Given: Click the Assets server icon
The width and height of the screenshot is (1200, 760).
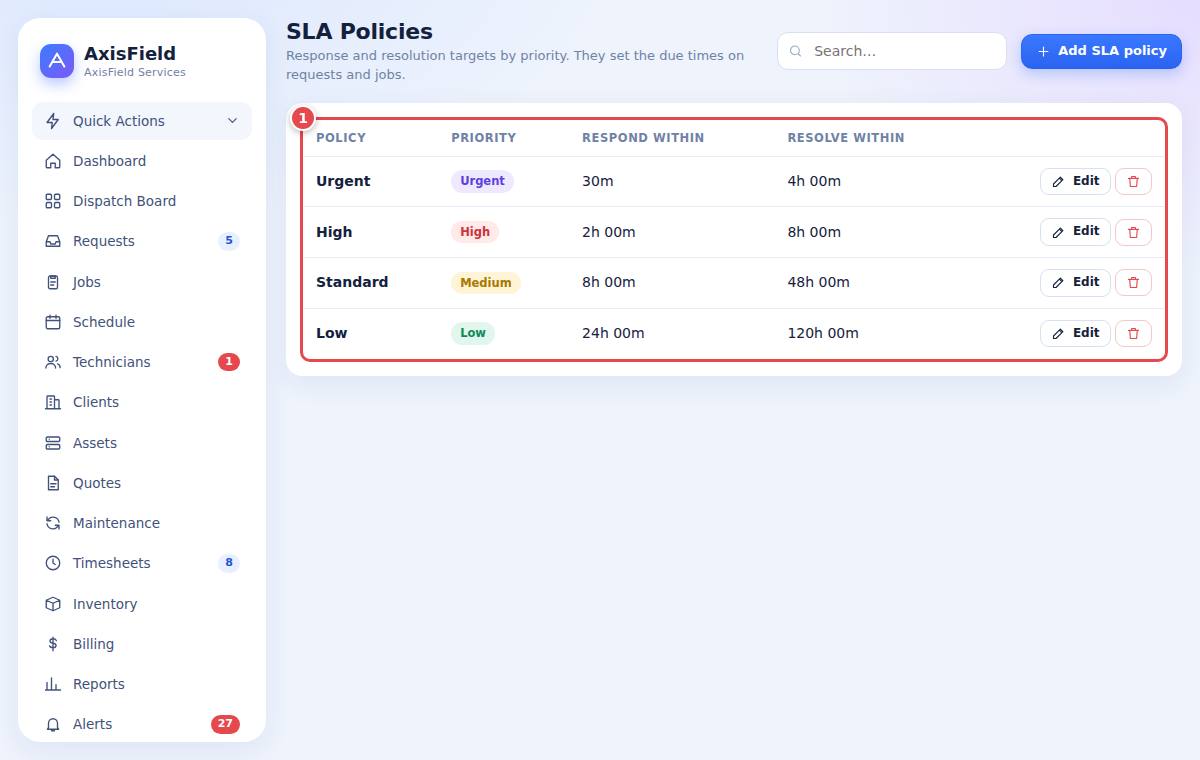Looking at the screenshot, I should (53, 443).
